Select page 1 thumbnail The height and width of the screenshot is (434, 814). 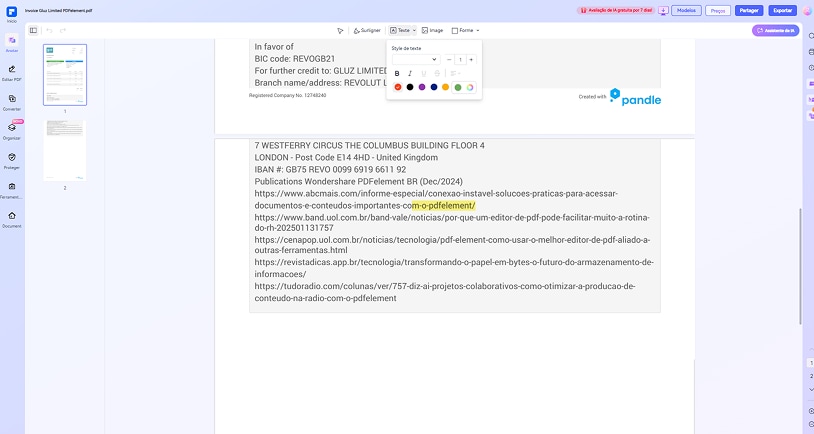65,75
